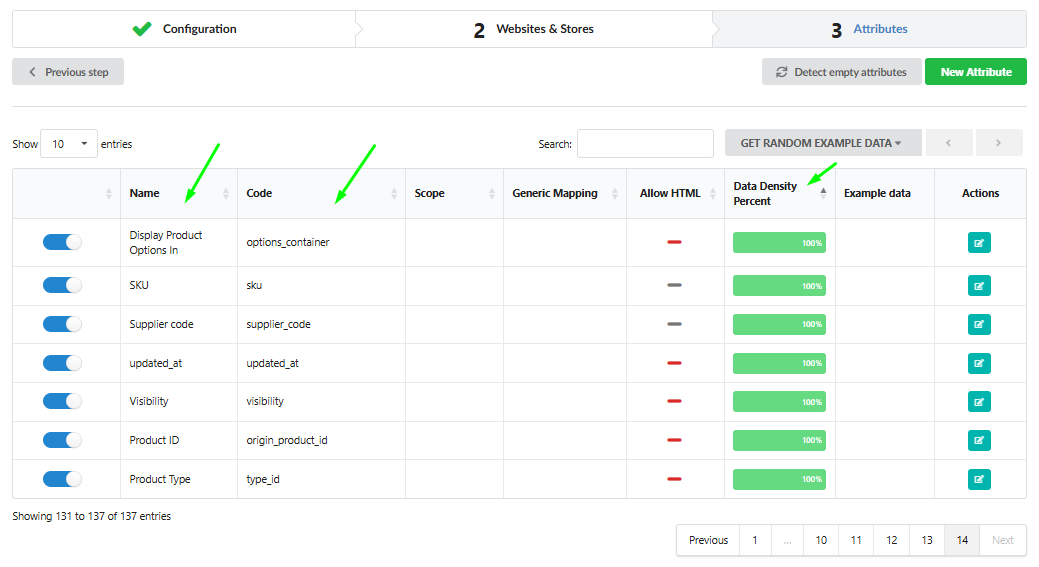Click the edit icon for Visibility row
The width and height of the screenshot is (1039, 567).
(x=979, y=401)
